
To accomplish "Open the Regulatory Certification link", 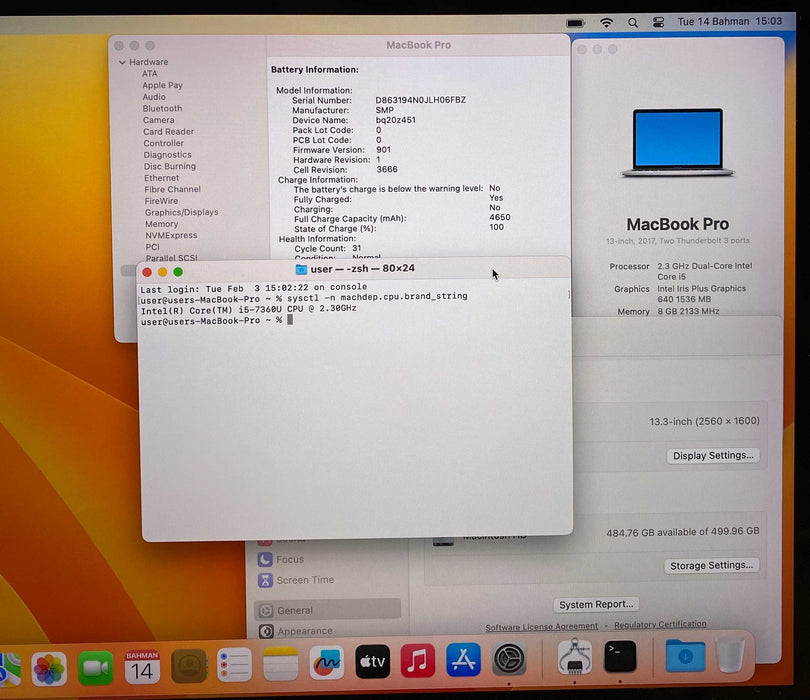I will 660,625.
